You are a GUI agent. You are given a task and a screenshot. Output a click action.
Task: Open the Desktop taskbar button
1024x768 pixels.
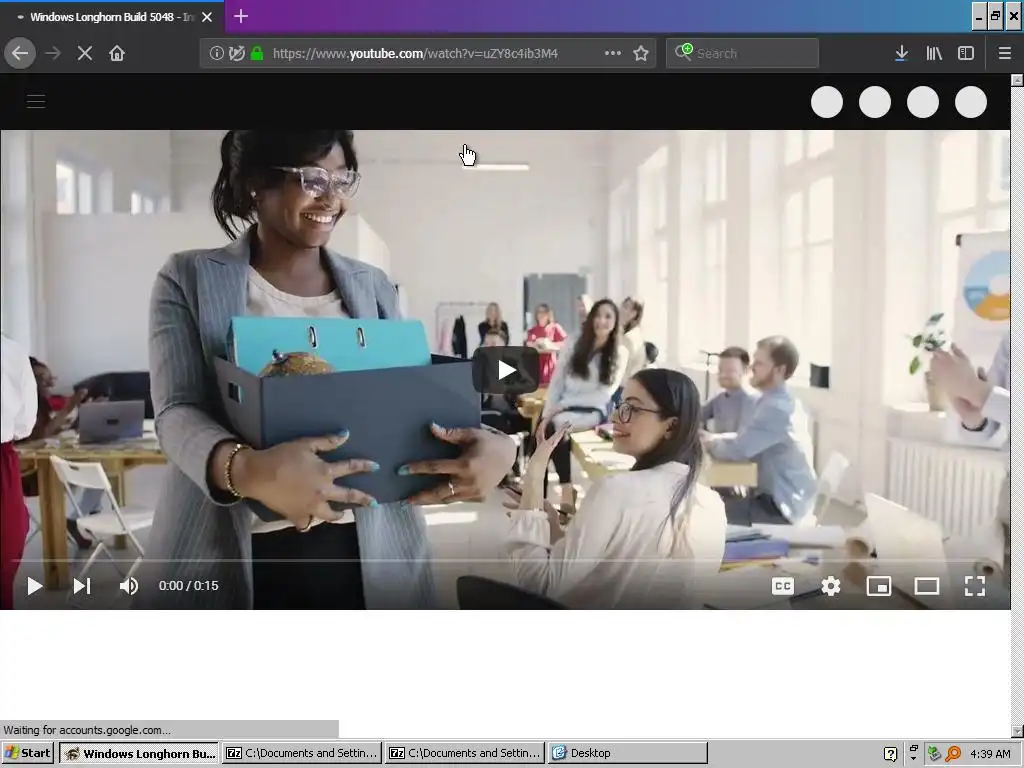point(628,753)
